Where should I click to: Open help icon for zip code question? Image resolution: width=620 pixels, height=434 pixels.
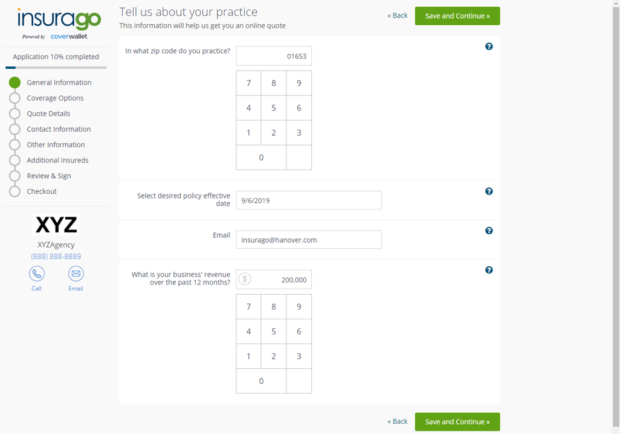tap(489, 47)
